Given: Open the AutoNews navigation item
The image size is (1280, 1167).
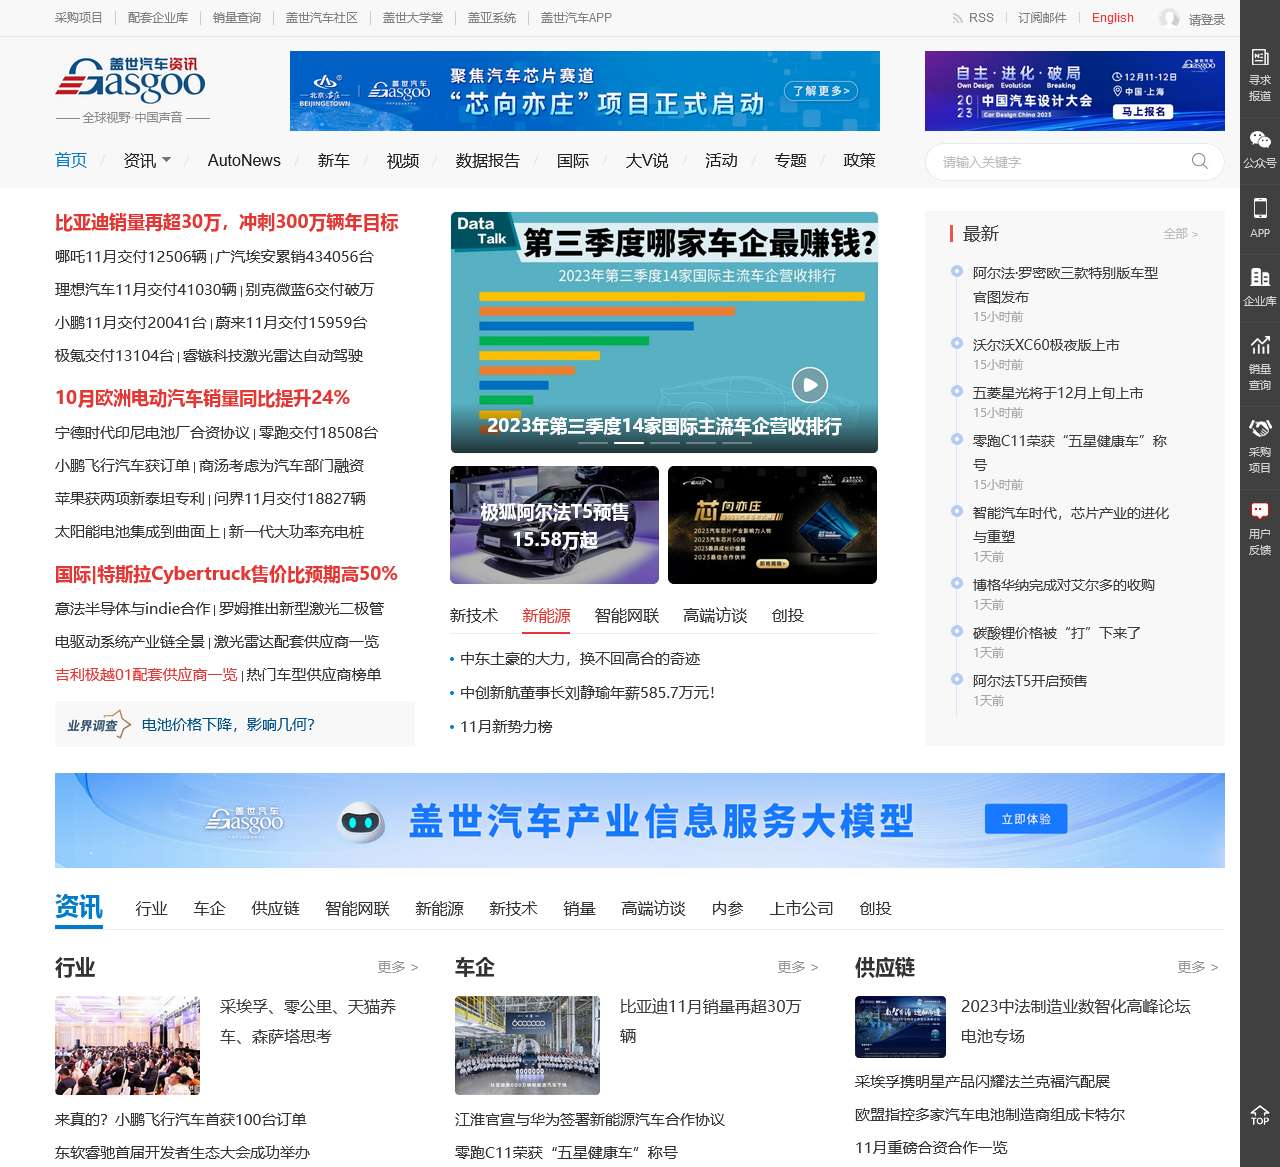Looking at the screenshot, I should pos(244,160).
